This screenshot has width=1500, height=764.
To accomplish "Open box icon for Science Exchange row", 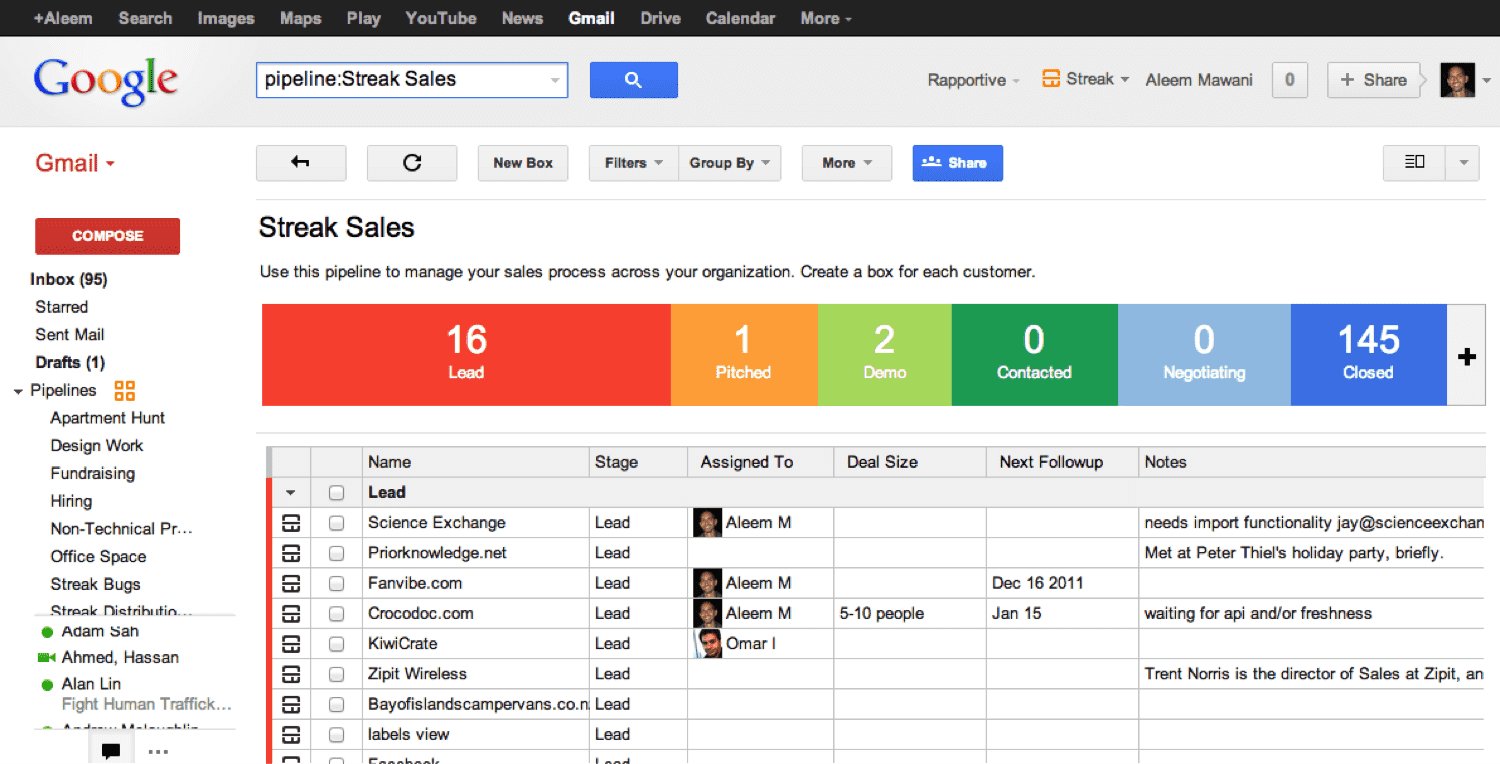I will click(291, 523).
